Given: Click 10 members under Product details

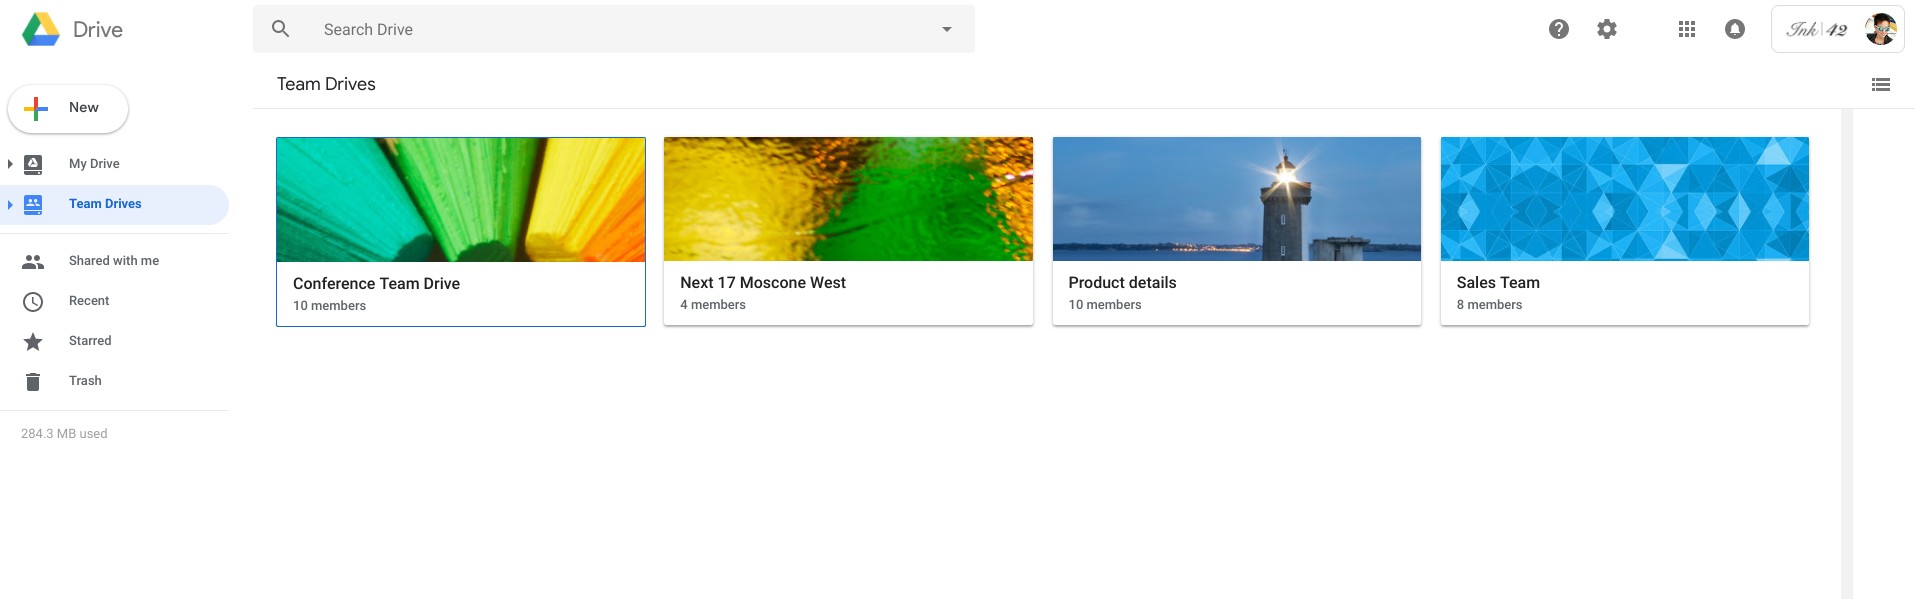Looking at the screenshot, I should [x=1105, y=305].
